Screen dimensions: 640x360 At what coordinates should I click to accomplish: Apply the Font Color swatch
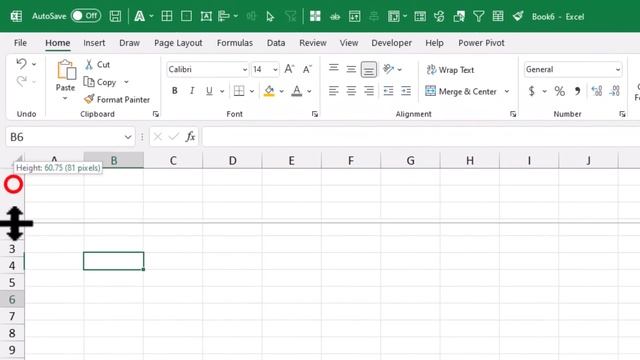297,91
